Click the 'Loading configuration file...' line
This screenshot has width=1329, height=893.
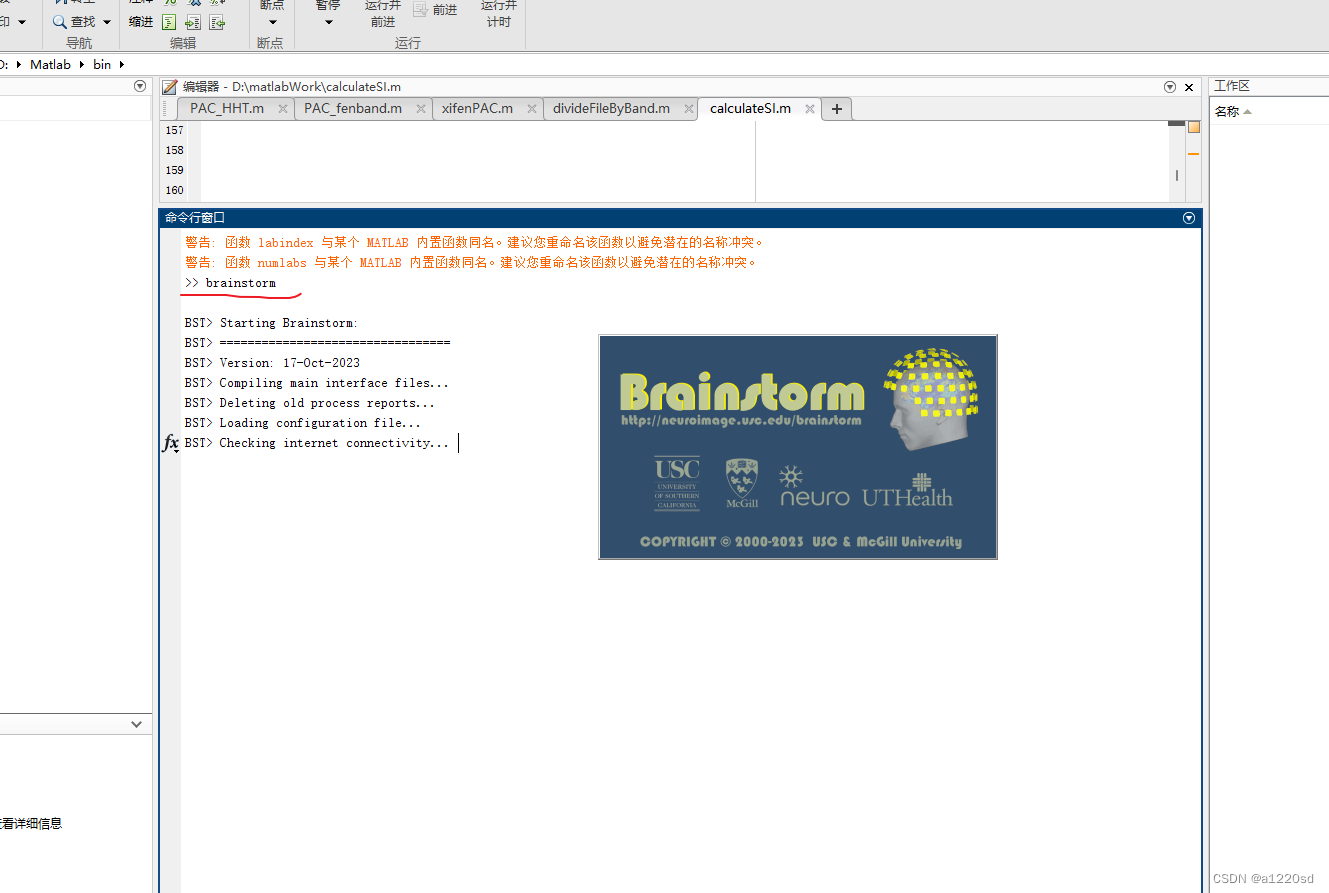pos(302,423)
